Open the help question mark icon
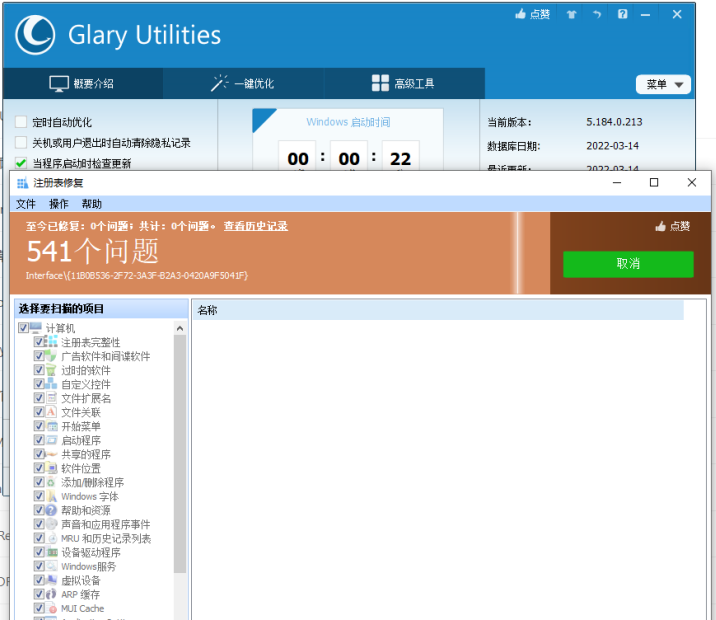This screenshot has height=620, width=716. coord(622,14)
